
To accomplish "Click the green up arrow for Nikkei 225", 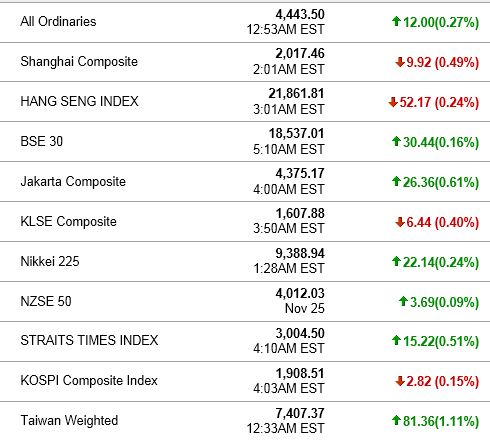I will 396,261.
